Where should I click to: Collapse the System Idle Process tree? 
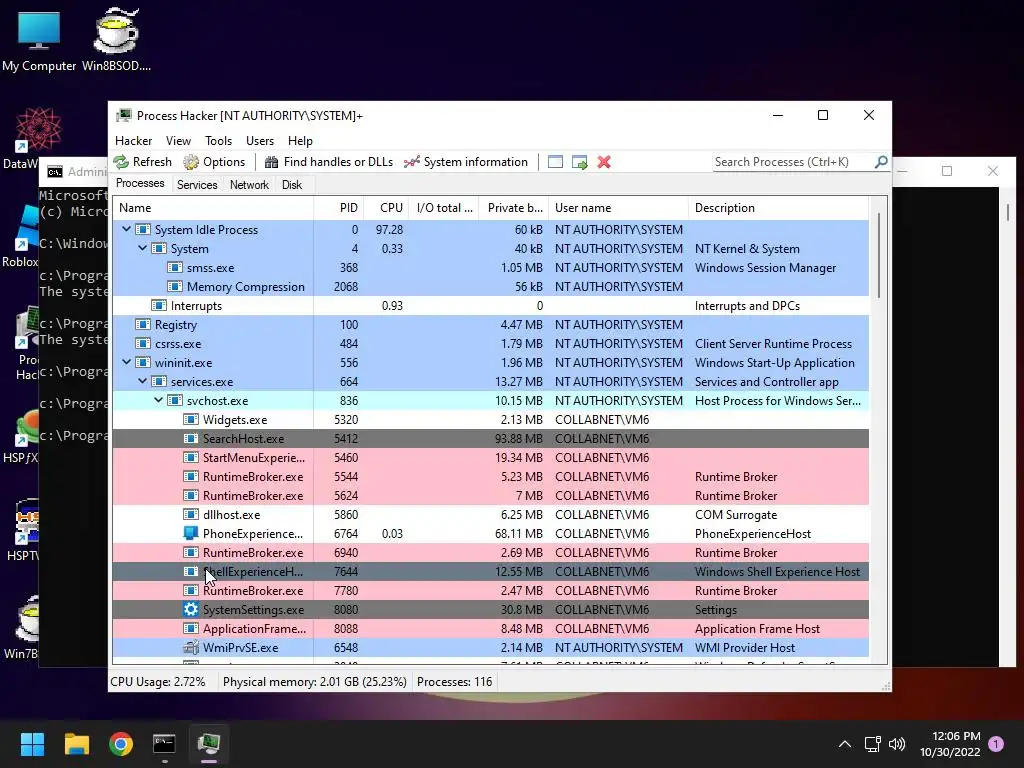click(127, 229)
